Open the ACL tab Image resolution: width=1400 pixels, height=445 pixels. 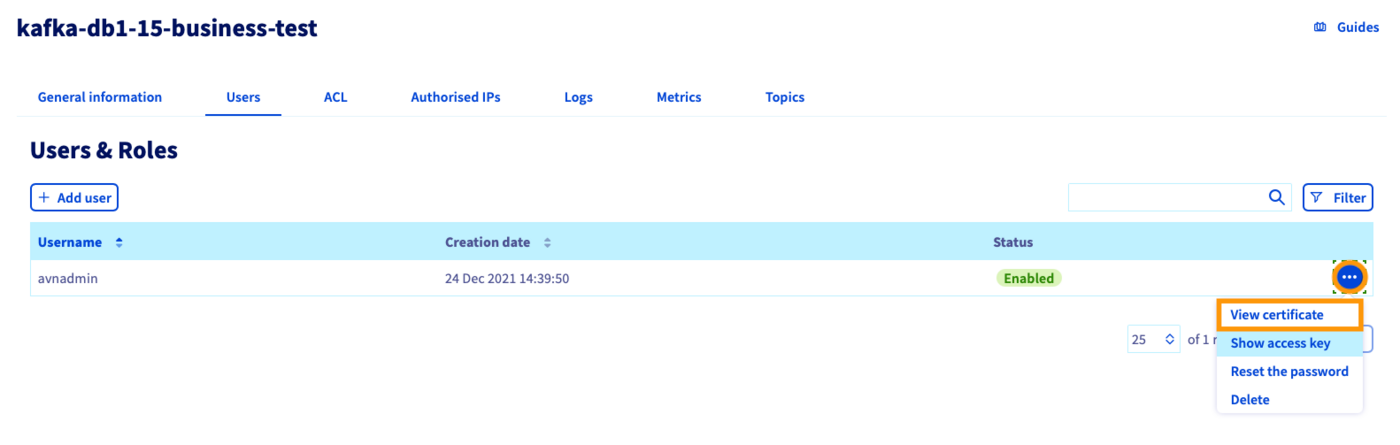pyautogui.click(x=335, y=97)
